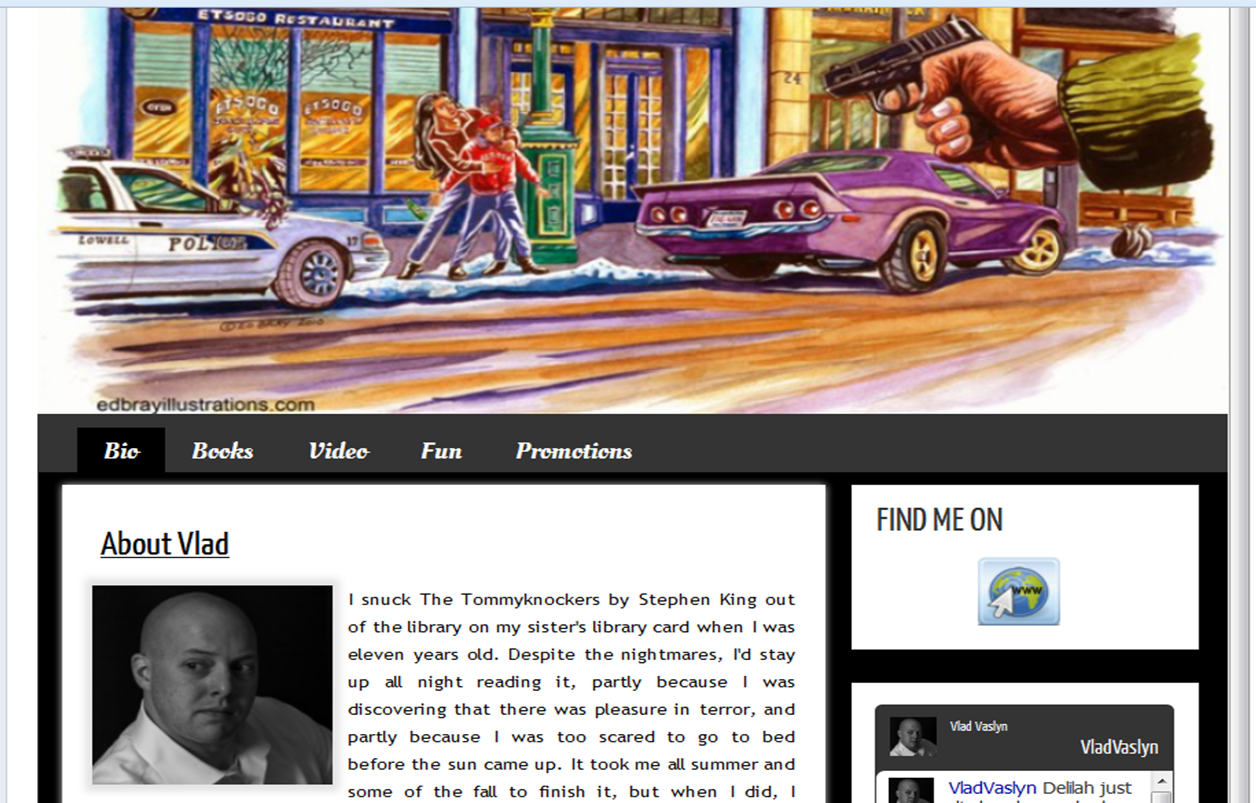Click the tweet list scrollbar thumb
Image resolution: width=1256 pixels, height=803 pixels.
(x=1160, y=797)
